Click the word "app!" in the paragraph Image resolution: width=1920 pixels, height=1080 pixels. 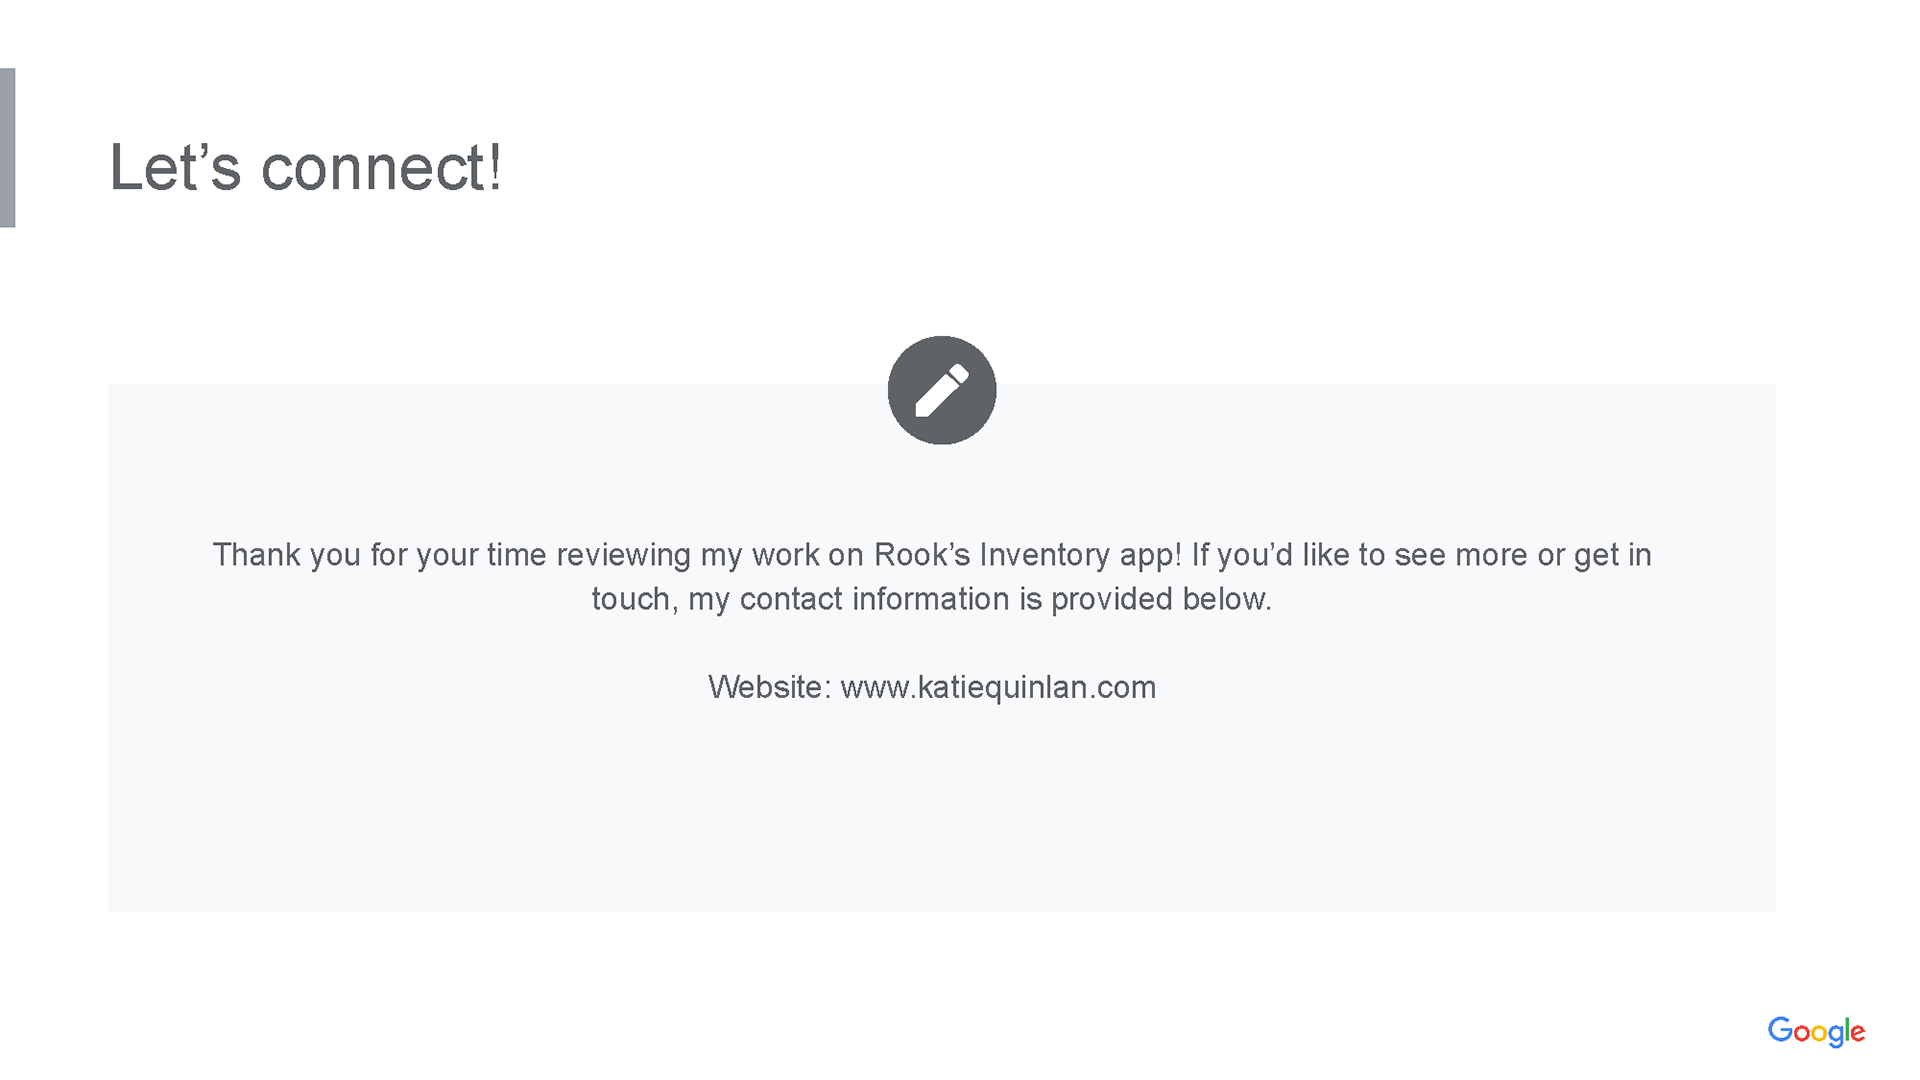[1150, 555]
